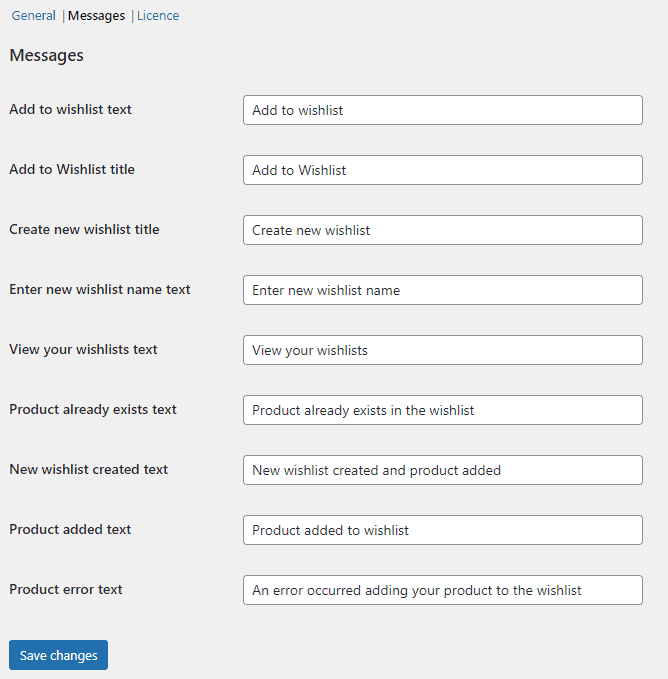Focus the 'Product added to wishlist' input
Screen dimensions: 668x679
coord(443,530)
